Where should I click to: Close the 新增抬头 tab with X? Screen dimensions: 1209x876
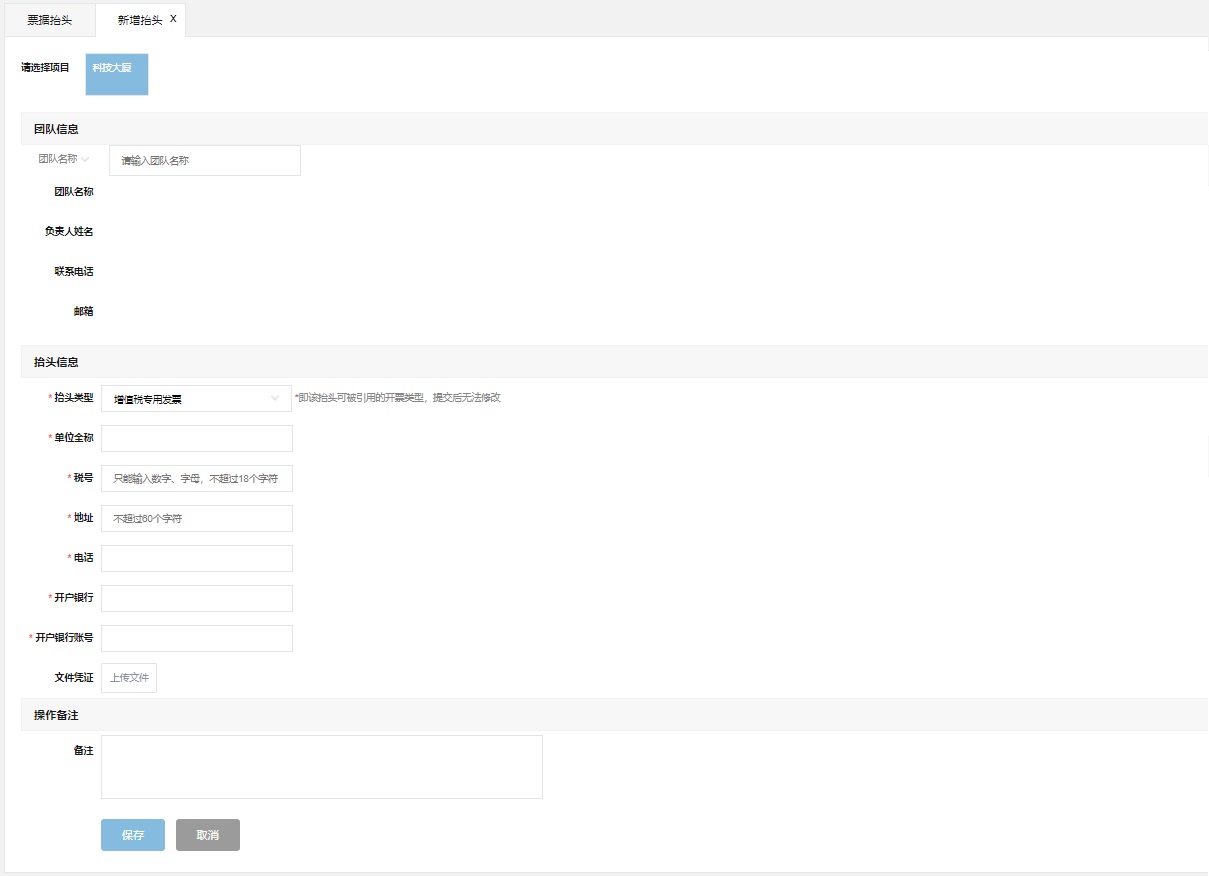(173, 19)
